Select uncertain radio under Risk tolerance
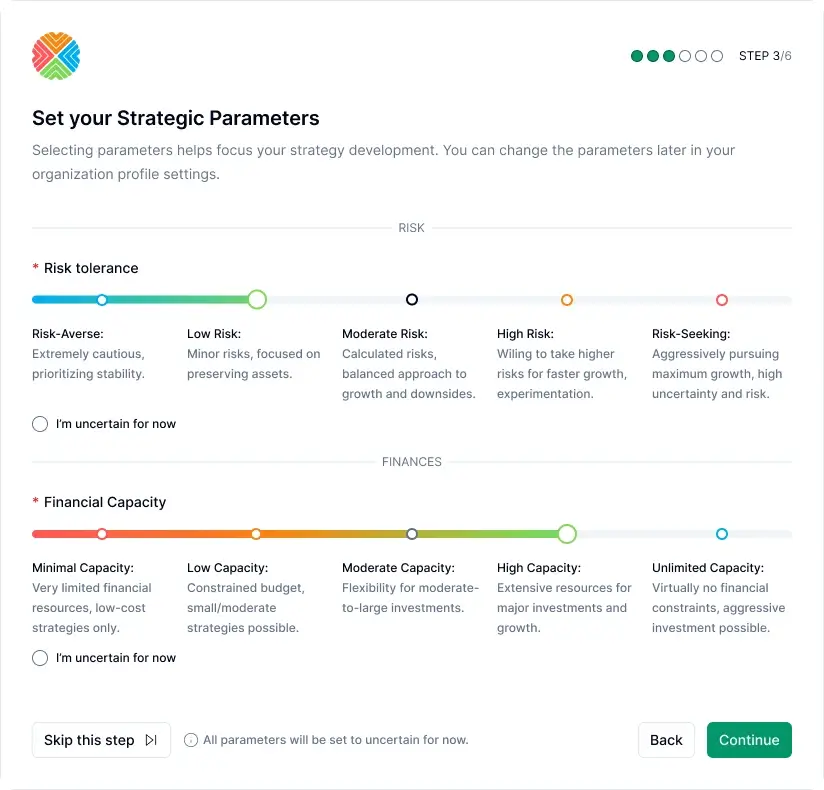Screen dimensions: 824x790 pos(40,424)
